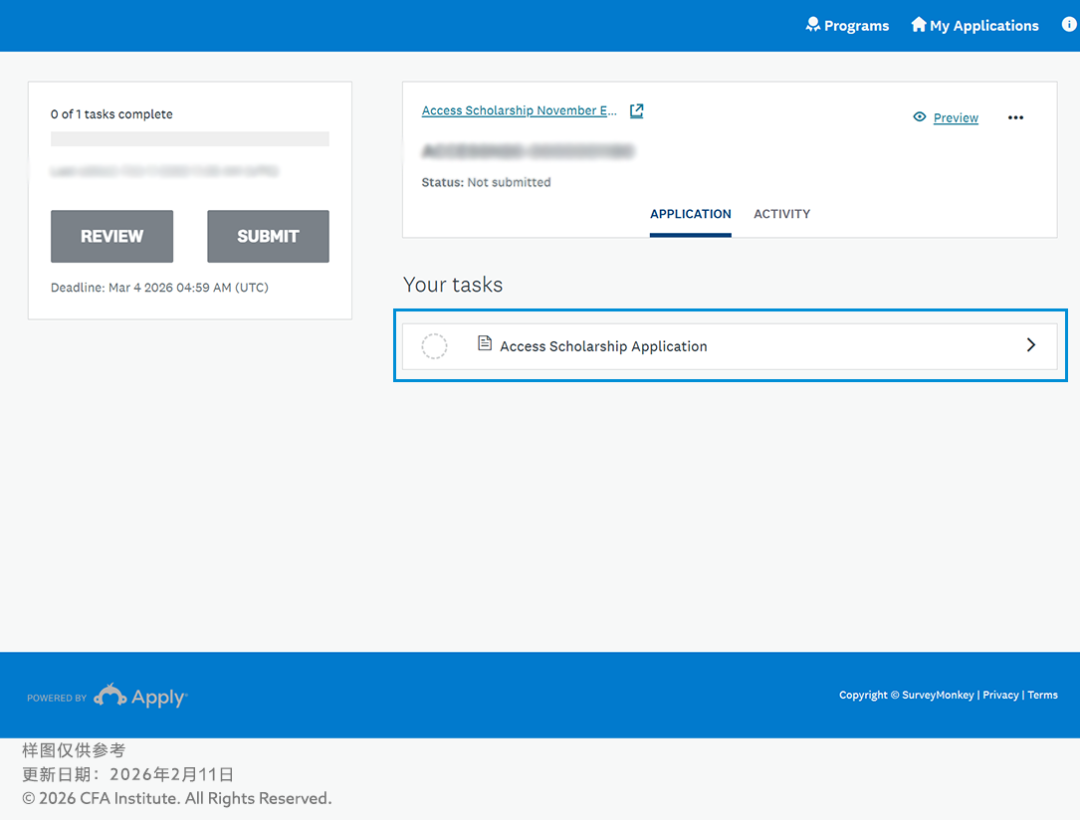Open the Privacy link in footer
The image size is (1080, 820).
click(x=1000, y=695)
